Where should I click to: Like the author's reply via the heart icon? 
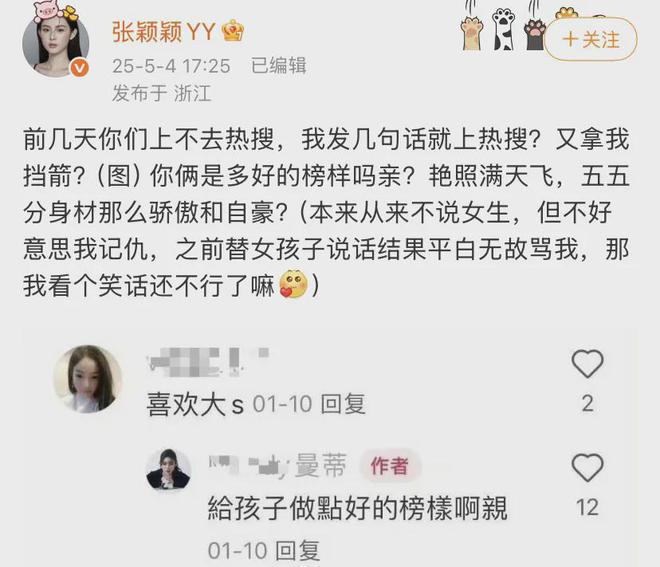click(x=588, y=468)
